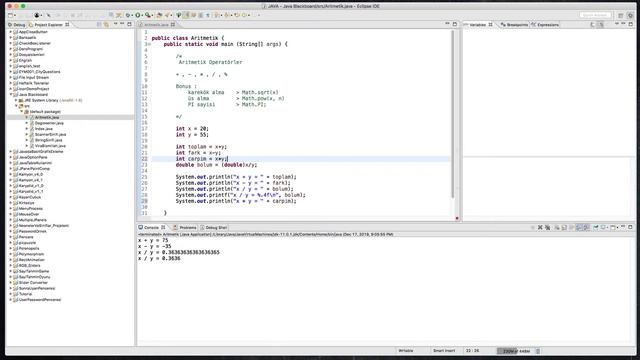Maximize the editor area

point(455,24)
